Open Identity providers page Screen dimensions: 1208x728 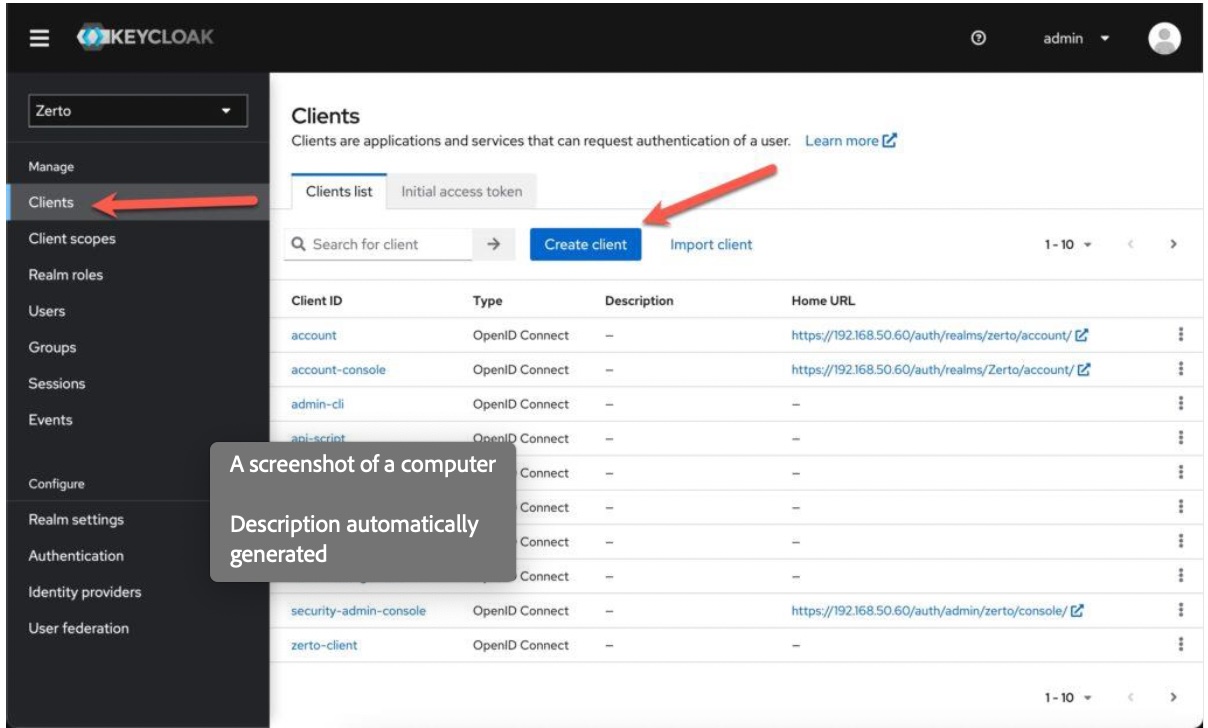pyautogui.click(x=85, y=592)
